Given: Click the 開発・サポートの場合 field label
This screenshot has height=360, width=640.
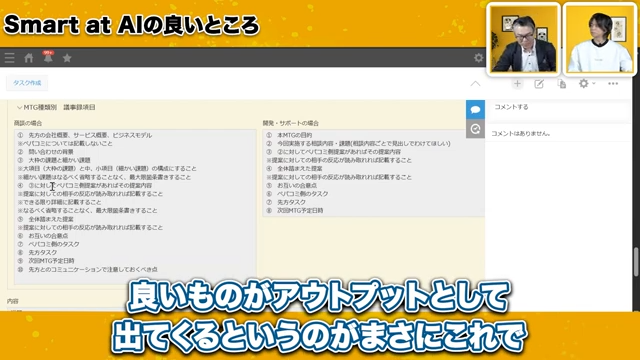Looking at the screenshot, I should tap(291, 123).
